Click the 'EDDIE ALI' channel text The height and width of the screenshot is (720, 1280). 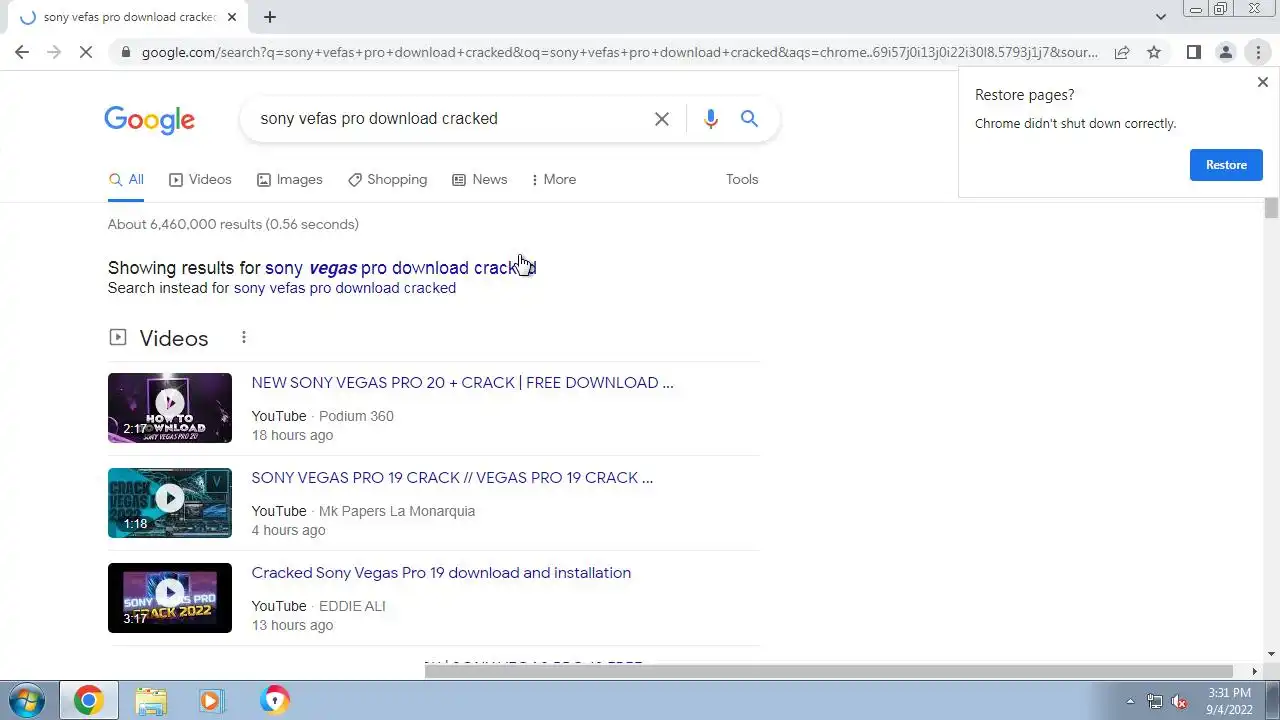(352, 606)
